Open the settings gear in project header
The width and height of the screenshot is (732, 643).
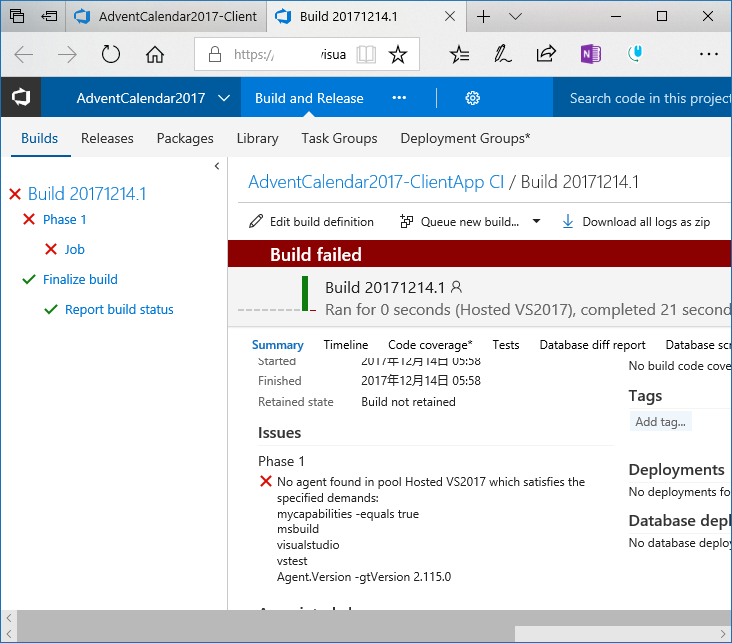pyautogui.click(x=472, y=98)
